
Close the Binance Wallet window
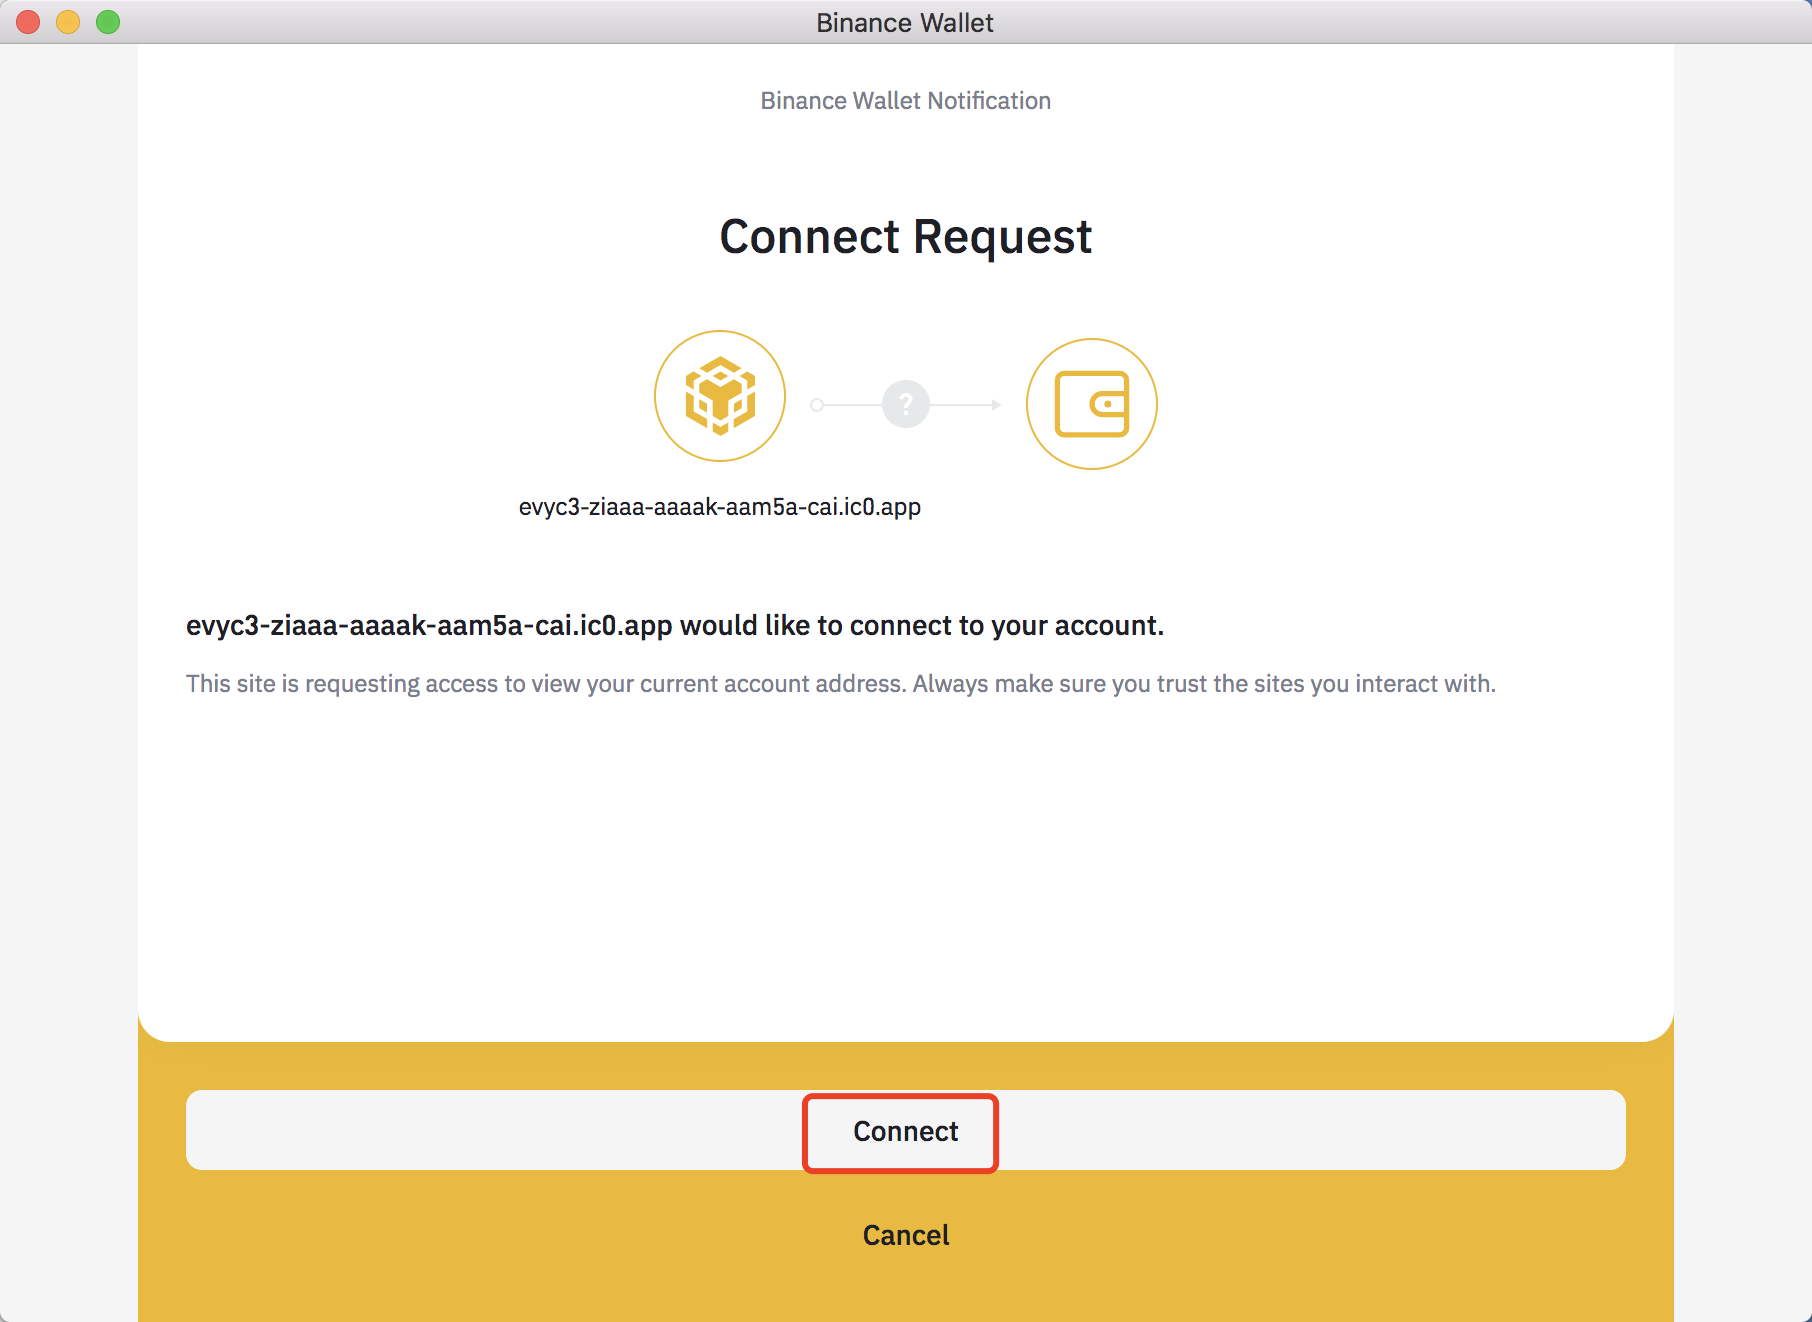(28, 22)
